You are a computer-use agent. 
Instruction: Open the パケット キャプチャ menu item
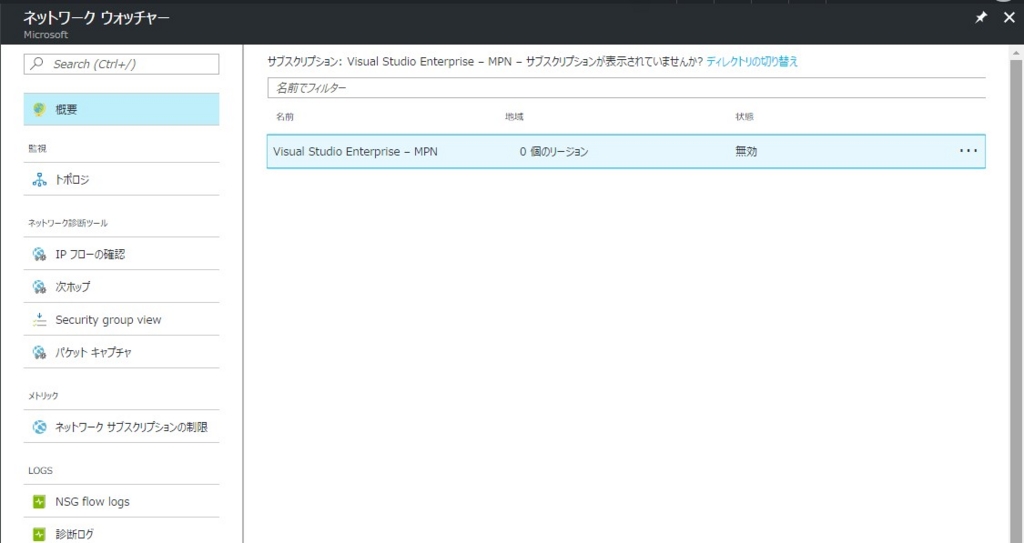(121, 353)
